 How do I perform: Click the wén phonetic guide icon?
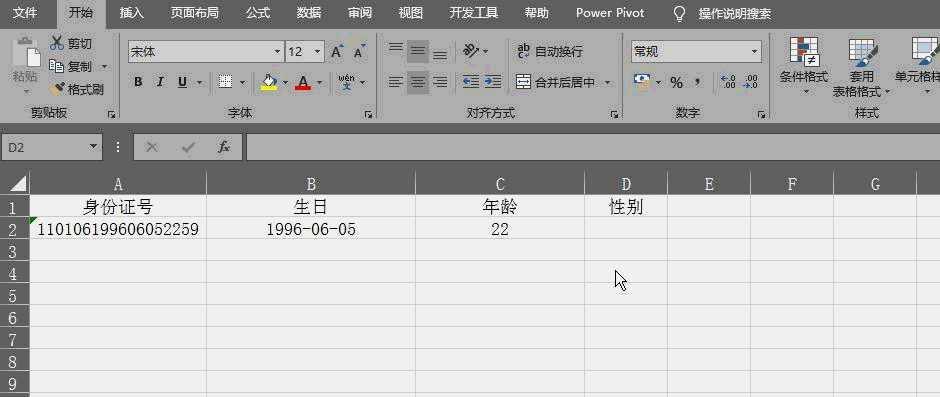point(346,82)
